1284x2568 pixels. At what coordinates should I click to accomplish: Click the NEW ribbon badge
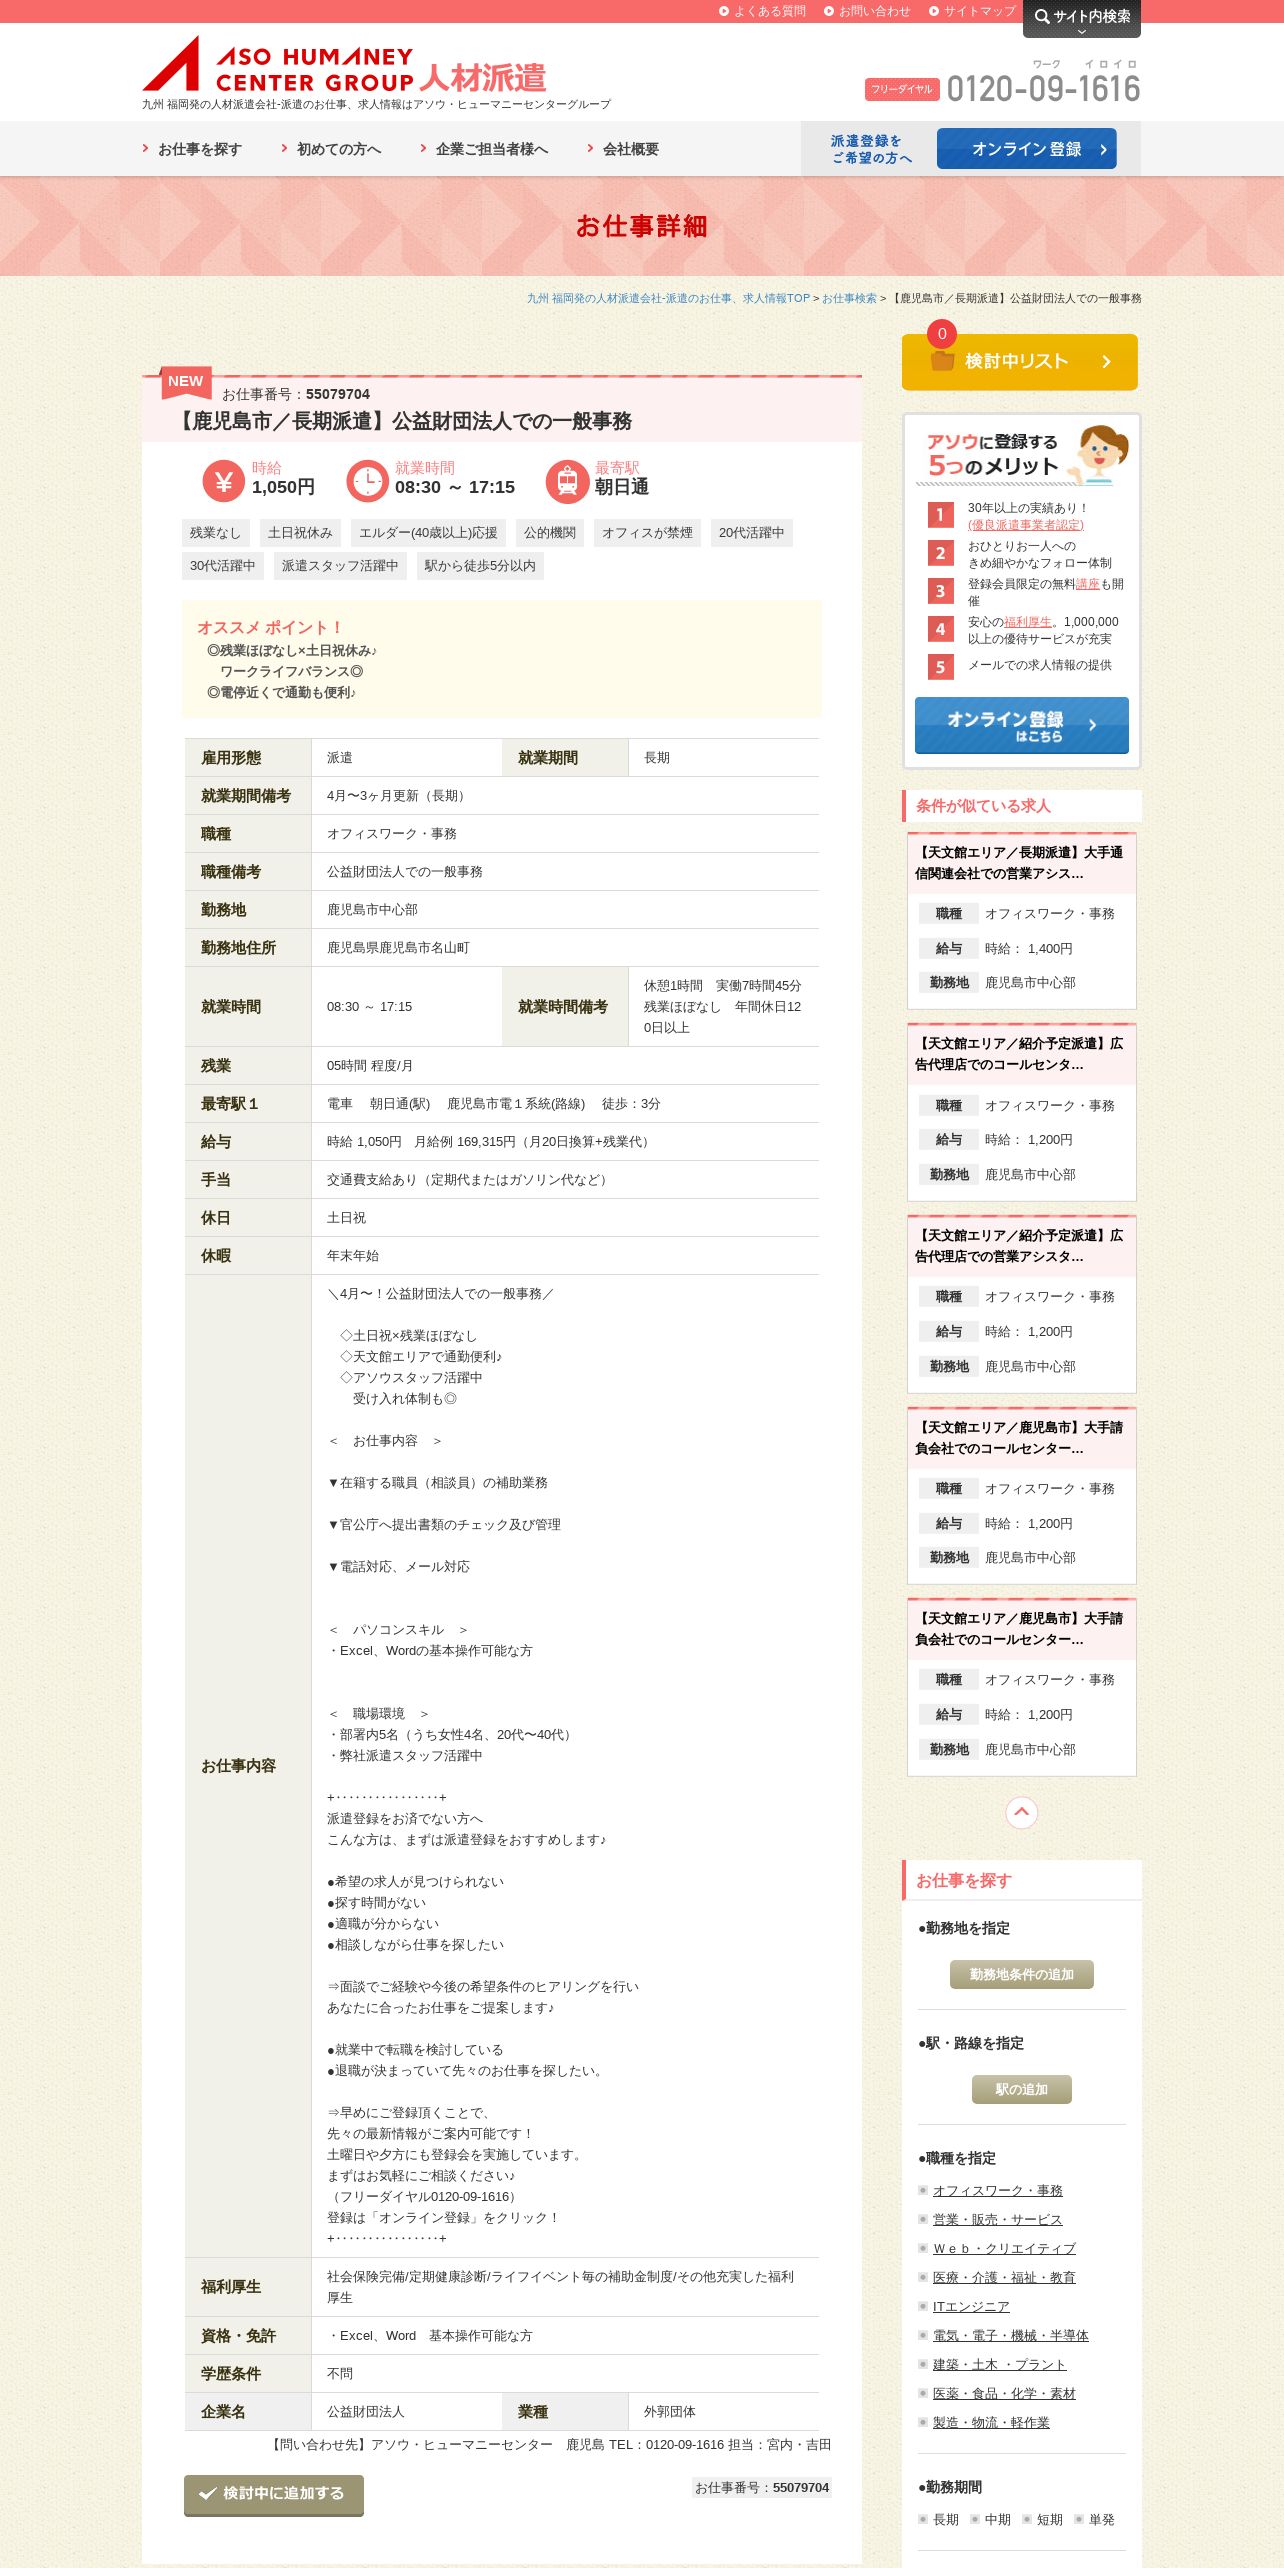[186, 382]
